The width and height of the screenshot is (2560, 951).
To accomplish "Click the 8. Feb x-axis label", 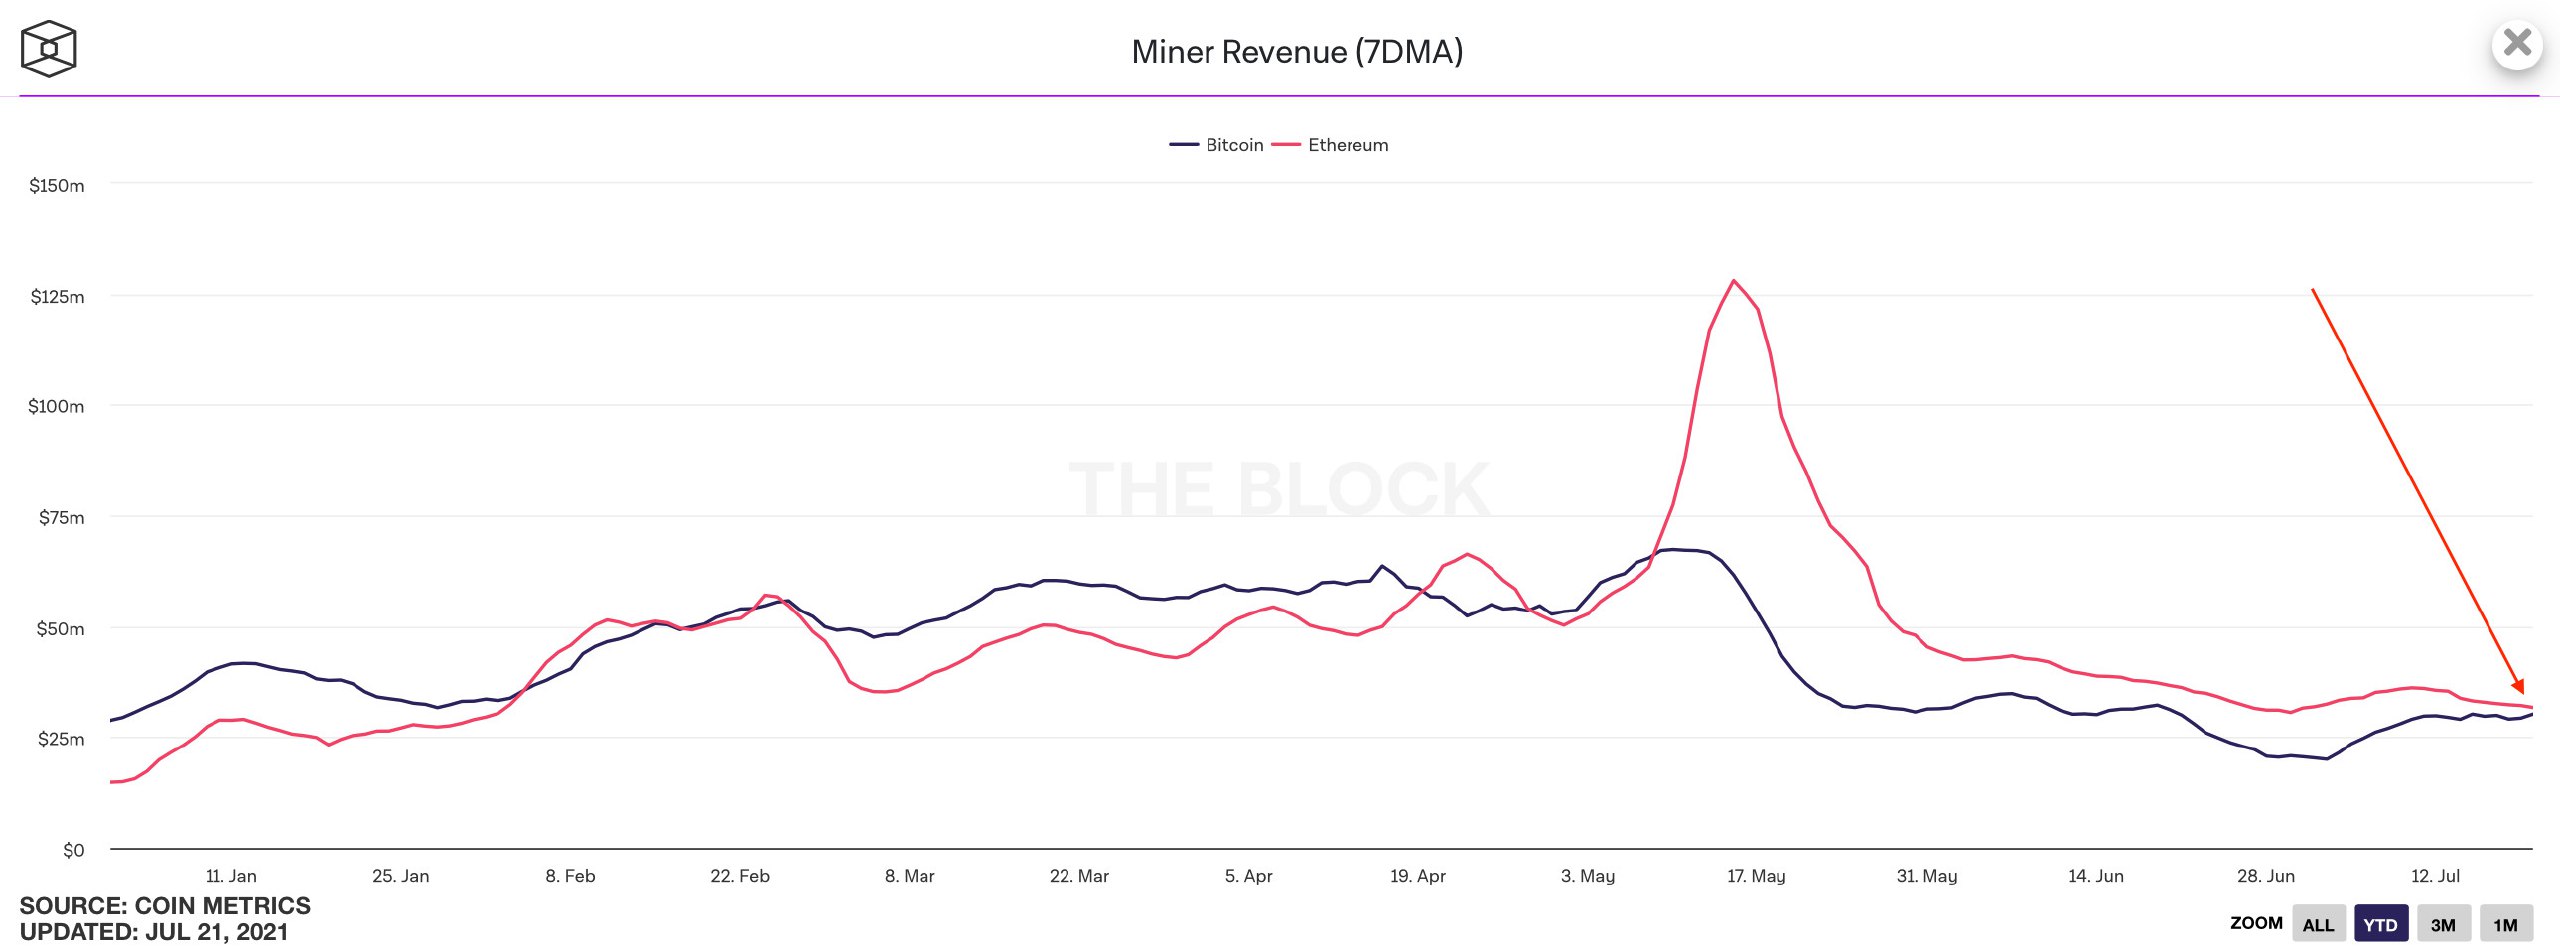I will tap(570, 876).
